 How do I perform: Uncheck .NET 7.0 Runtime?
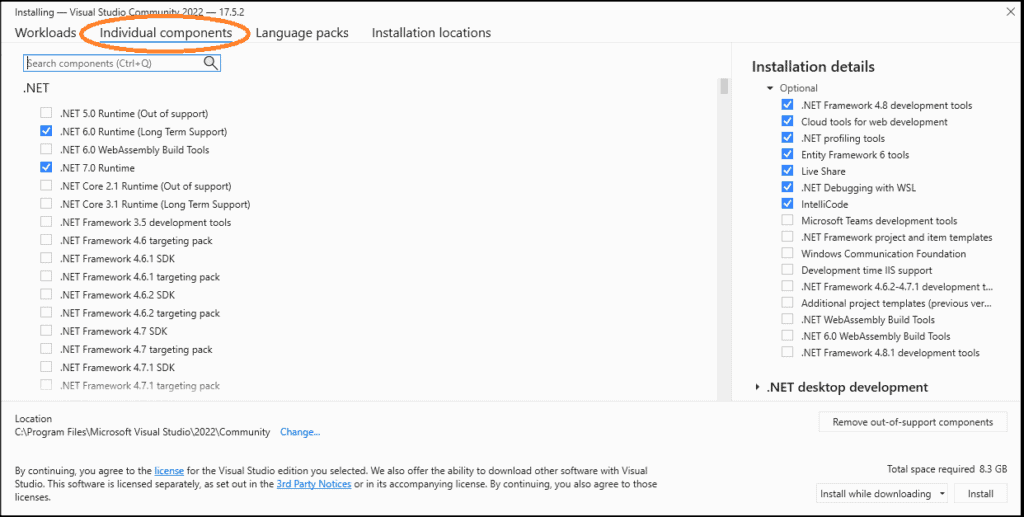click(46, 168)
